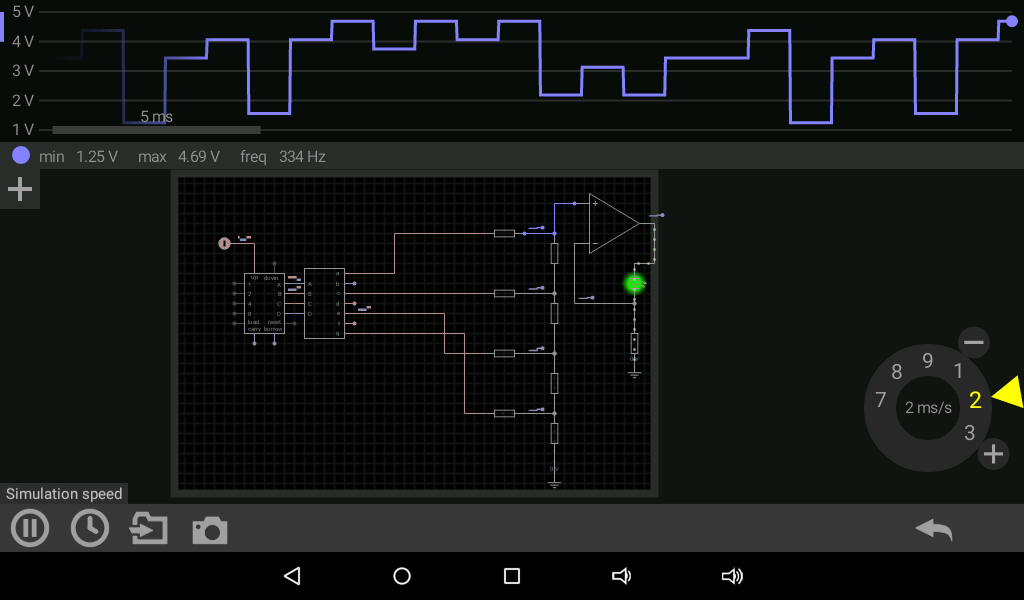
Task: Take a snapshot with the camera icon
Action: tap(209, 530)
